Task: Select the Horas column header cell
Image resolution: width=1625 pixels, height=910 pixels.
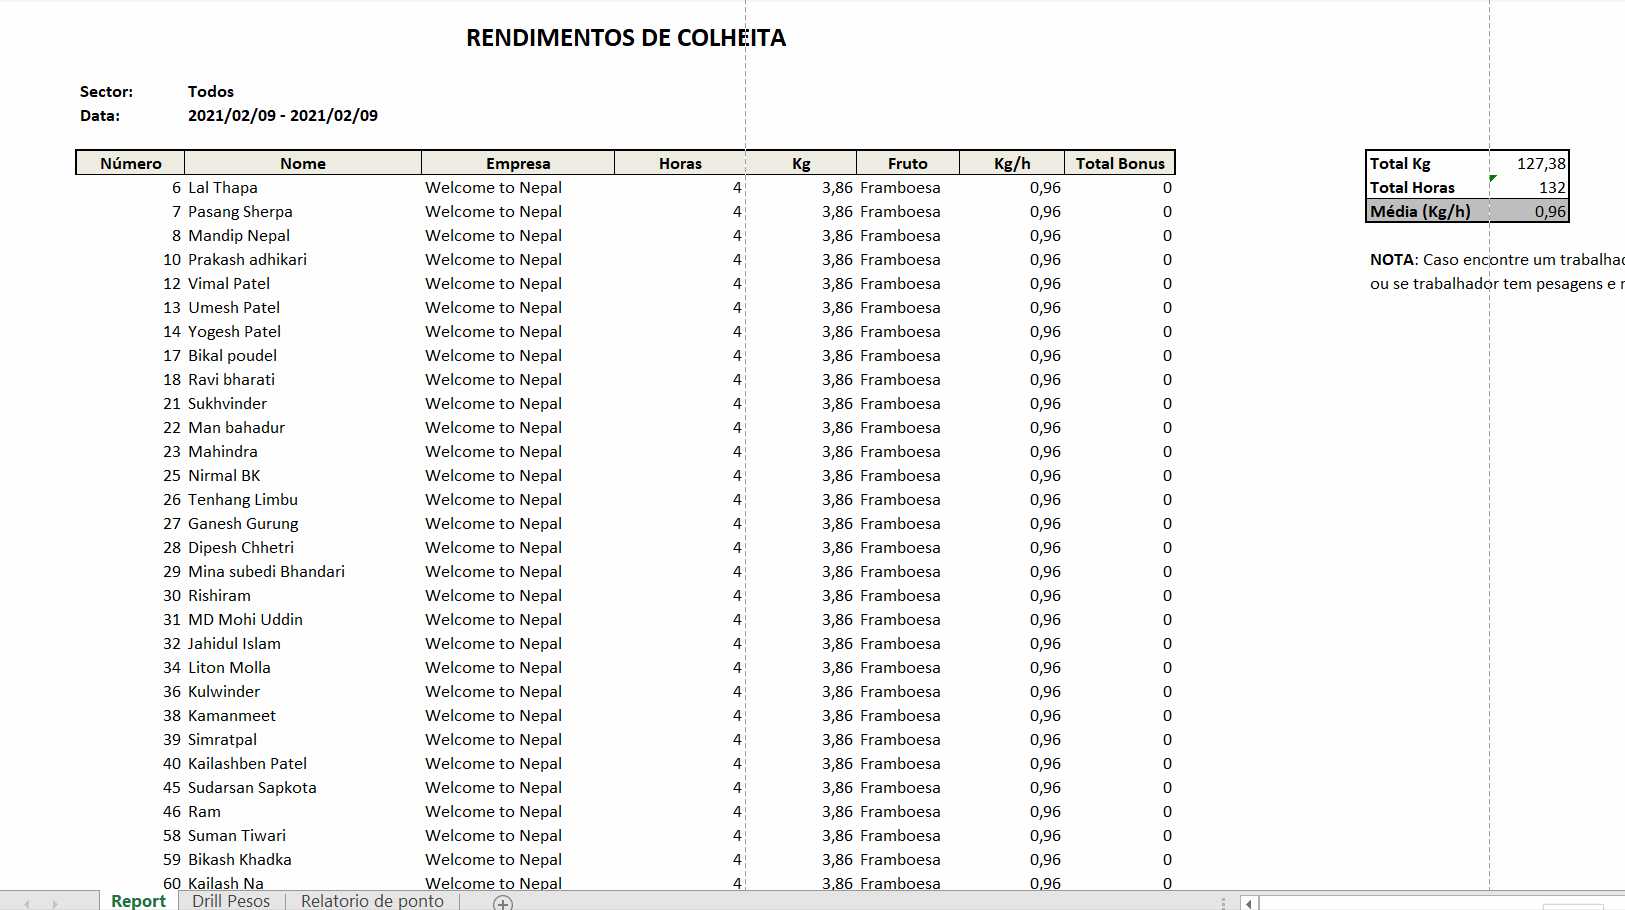Action: tap(680, 163)
